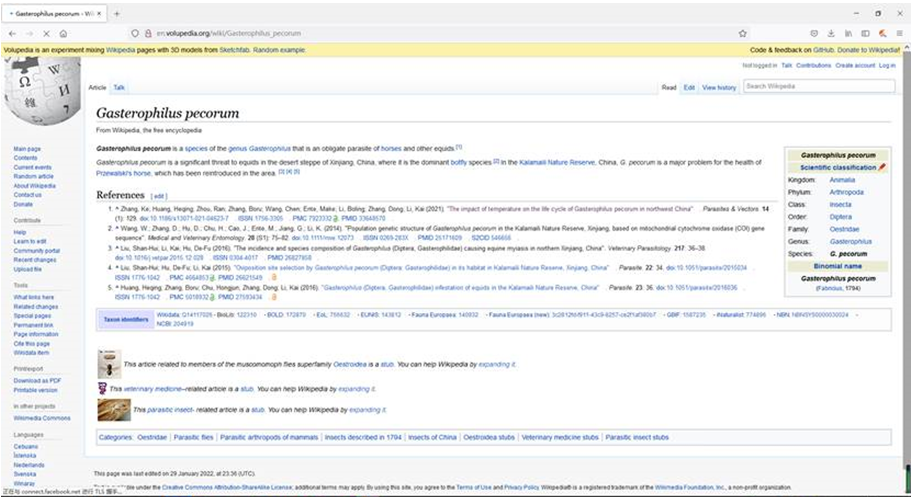This screenshot has width=911, height=497.
Task: Open the View history tab
Action: pos(719,88)
